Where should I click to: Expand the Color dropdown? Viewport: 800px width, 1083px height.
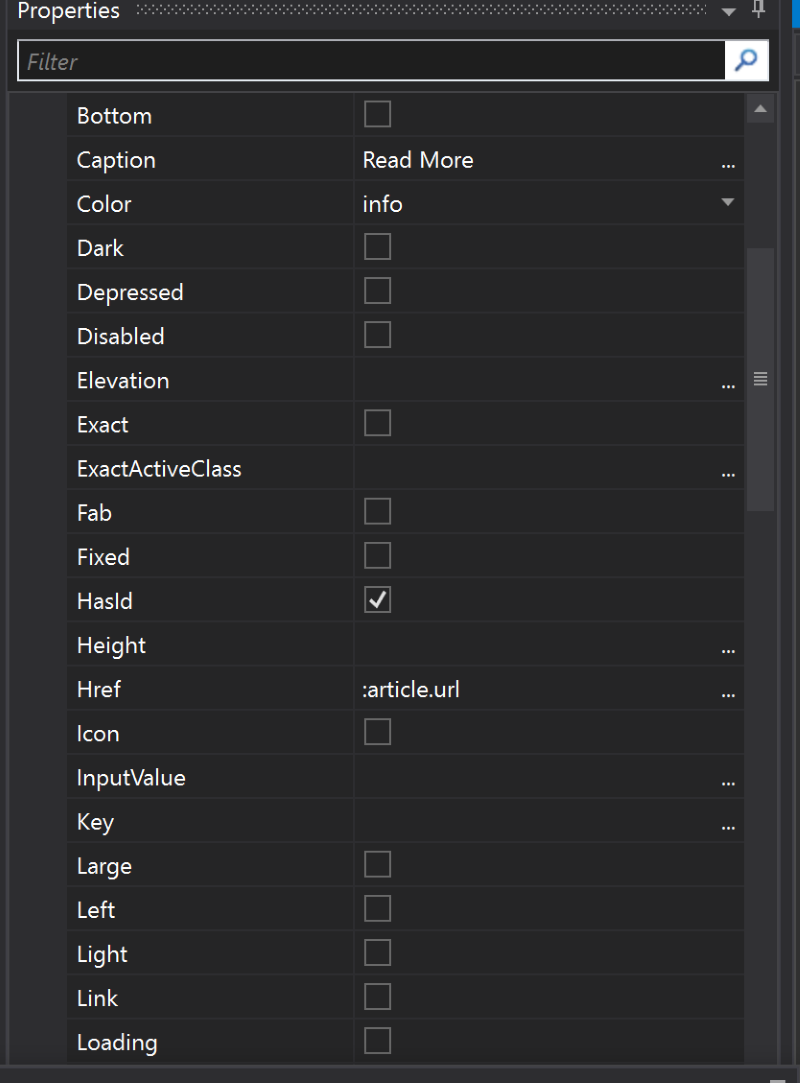coord(727,203)
